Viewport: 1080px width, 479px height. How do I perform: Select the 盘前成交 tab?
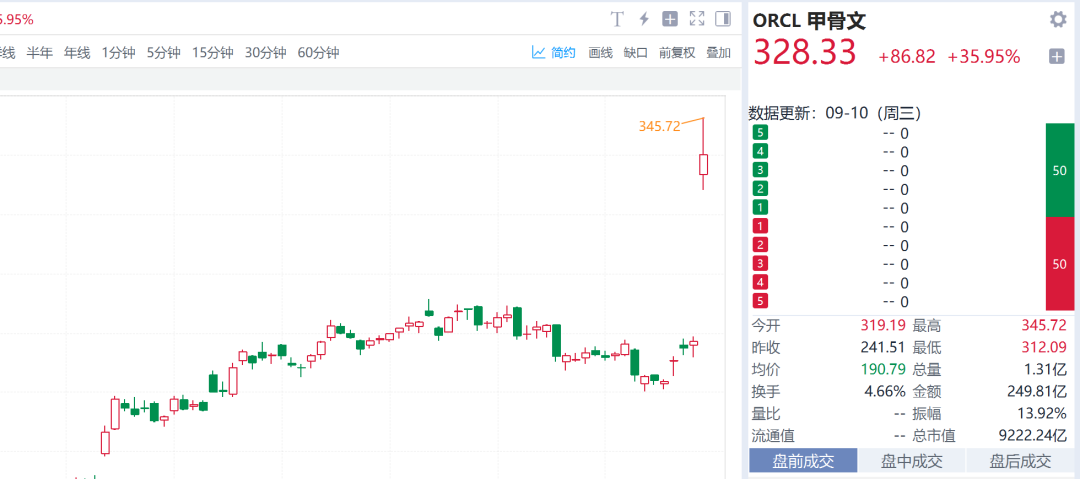(x=802, y=461)
